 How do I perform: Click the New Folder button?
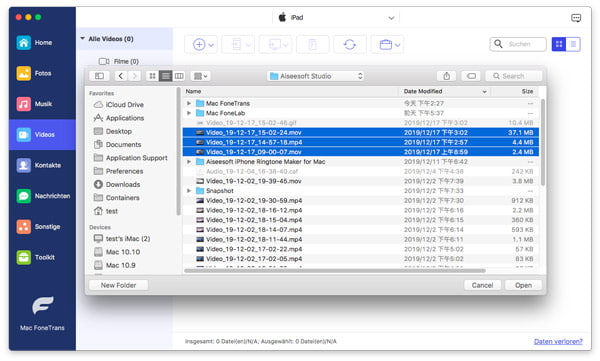[x=118, y=285]
